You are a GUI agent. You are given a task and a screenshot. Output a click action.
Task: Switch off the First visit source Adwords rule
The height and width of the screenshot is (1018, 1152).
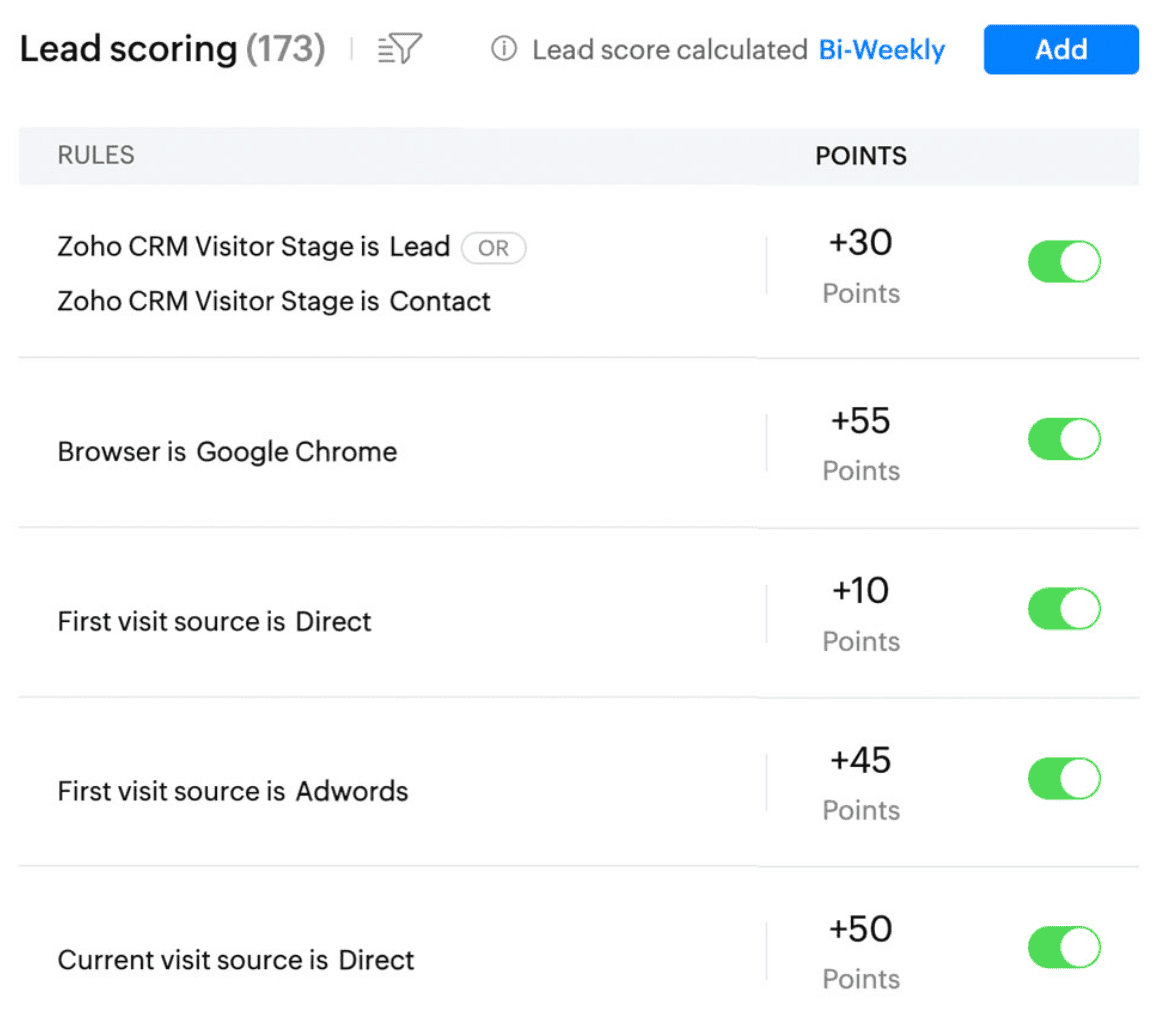point(1064,778)
